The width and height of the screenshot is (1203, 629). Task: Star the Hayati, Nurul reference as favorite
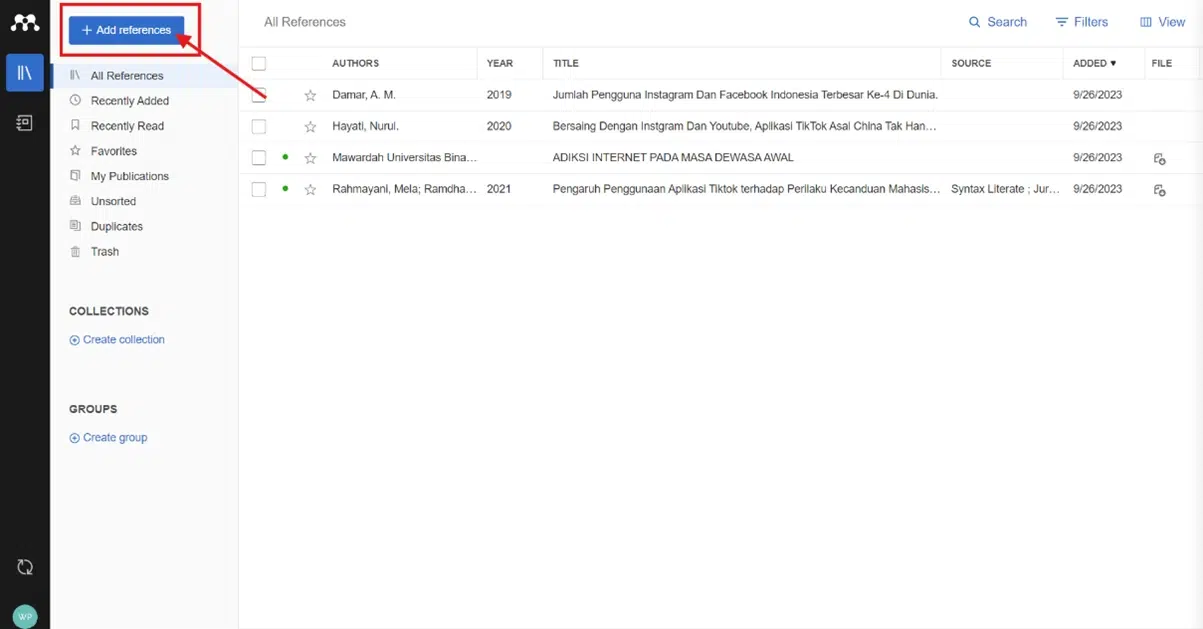click(310, 126)
